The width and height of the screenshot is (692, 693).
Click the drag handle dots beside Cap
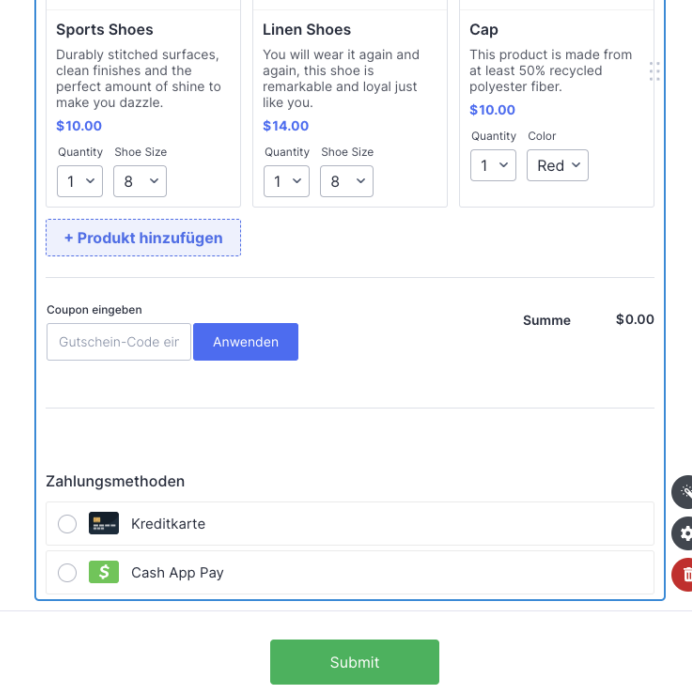pos(654,71)
